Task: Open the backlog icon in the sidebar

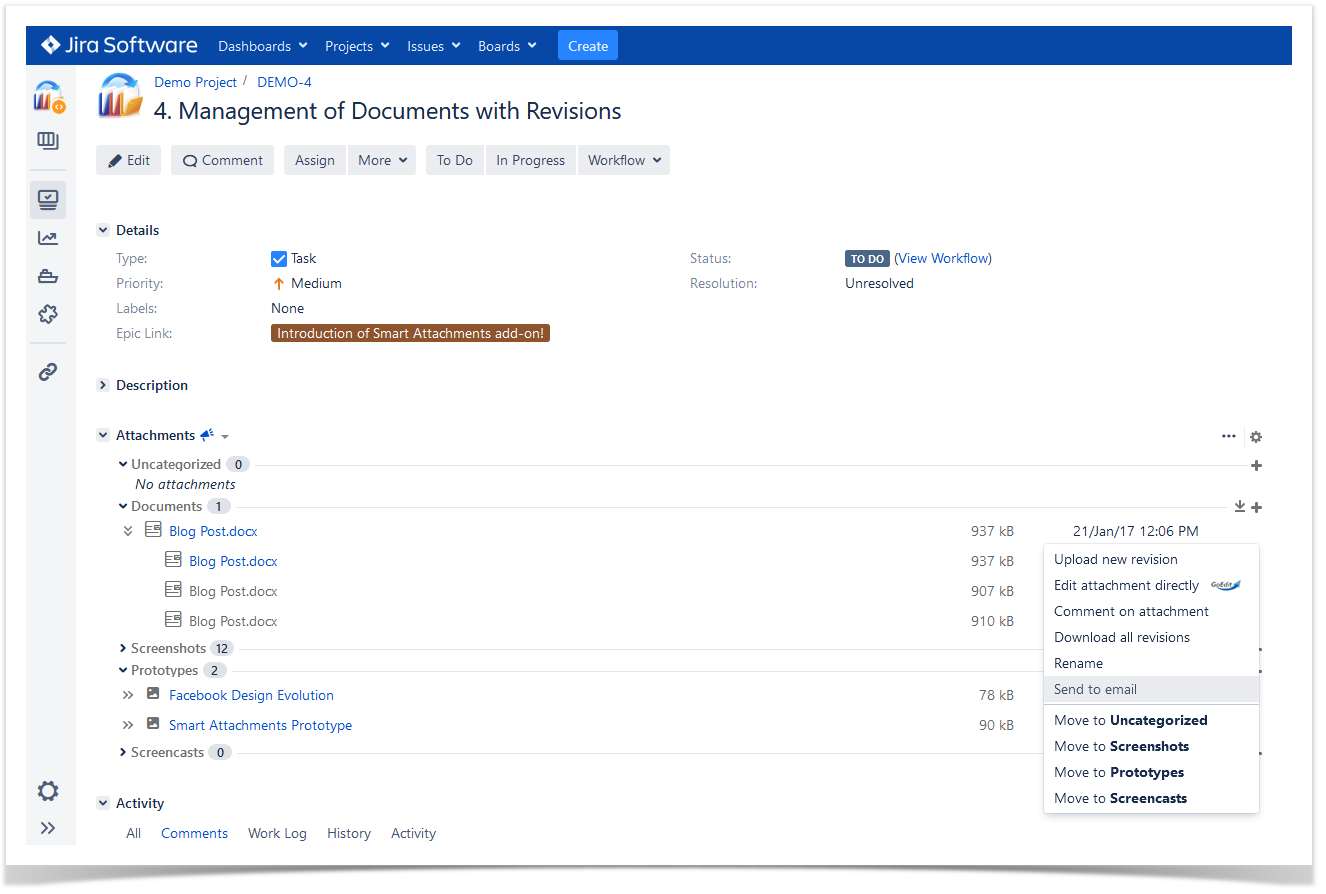Action: [48, 140]
